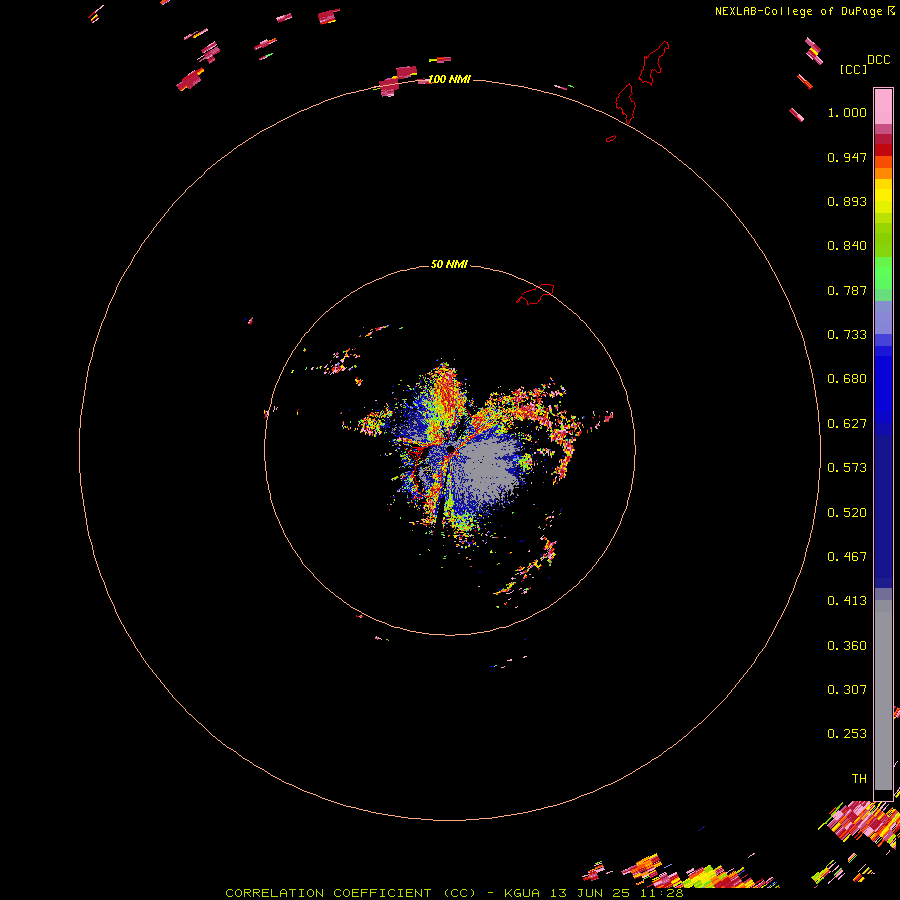Click the 0.253 scale value
Image resolution: width=900 pixels, height=900 pixels.
tap(847, 734)
